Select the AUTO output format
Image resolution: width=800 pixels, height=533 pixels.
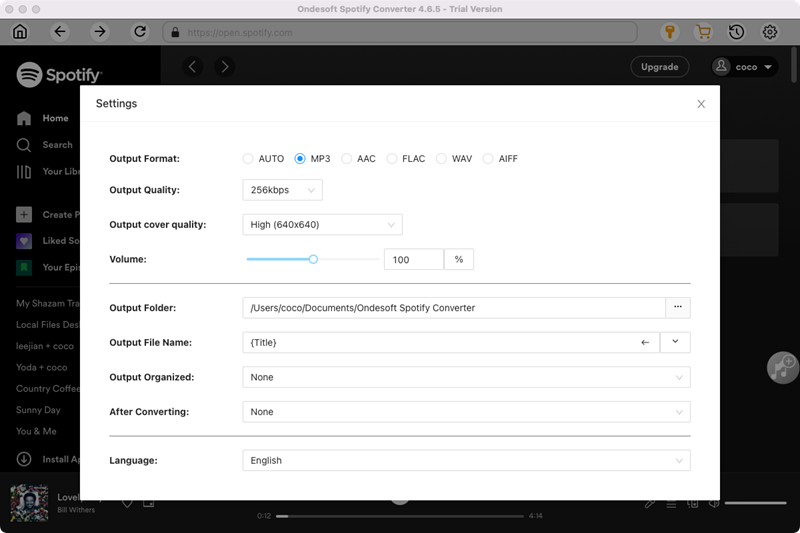pos(248,159)
